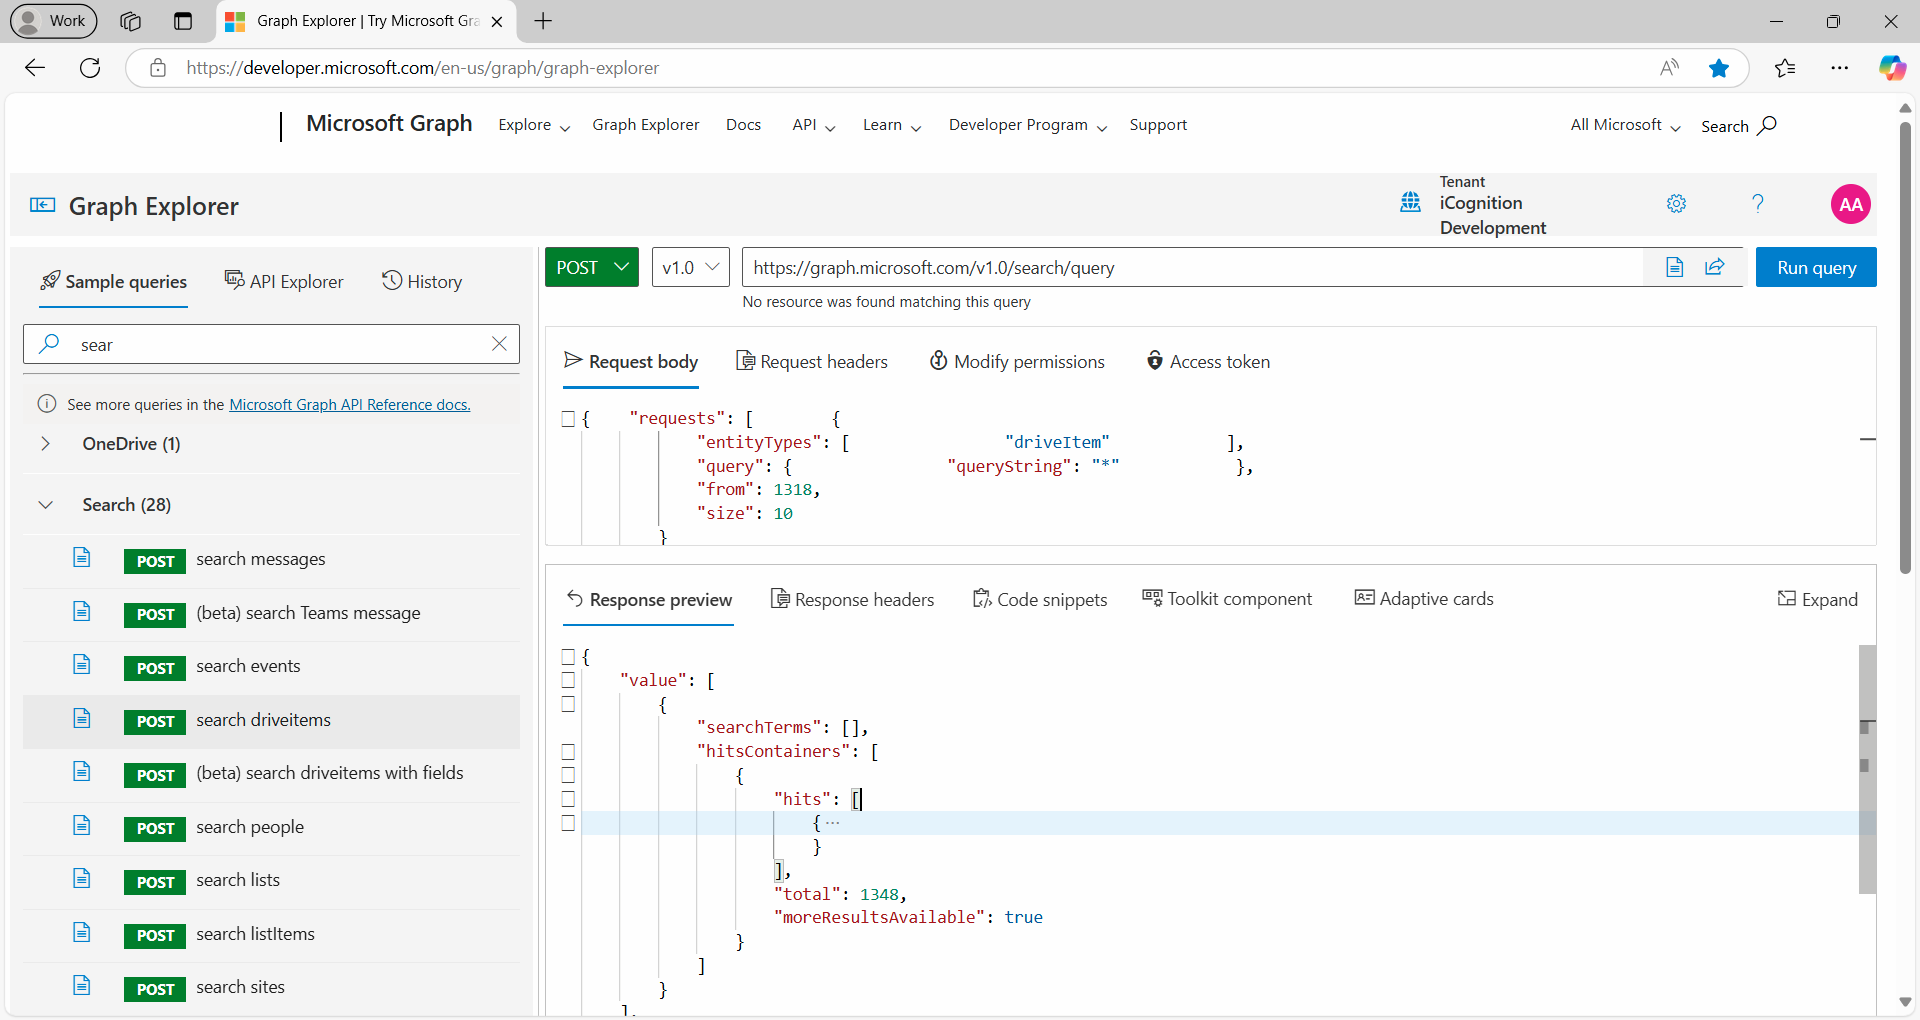
Task: Open docs icon for search people
Action: 82,825
